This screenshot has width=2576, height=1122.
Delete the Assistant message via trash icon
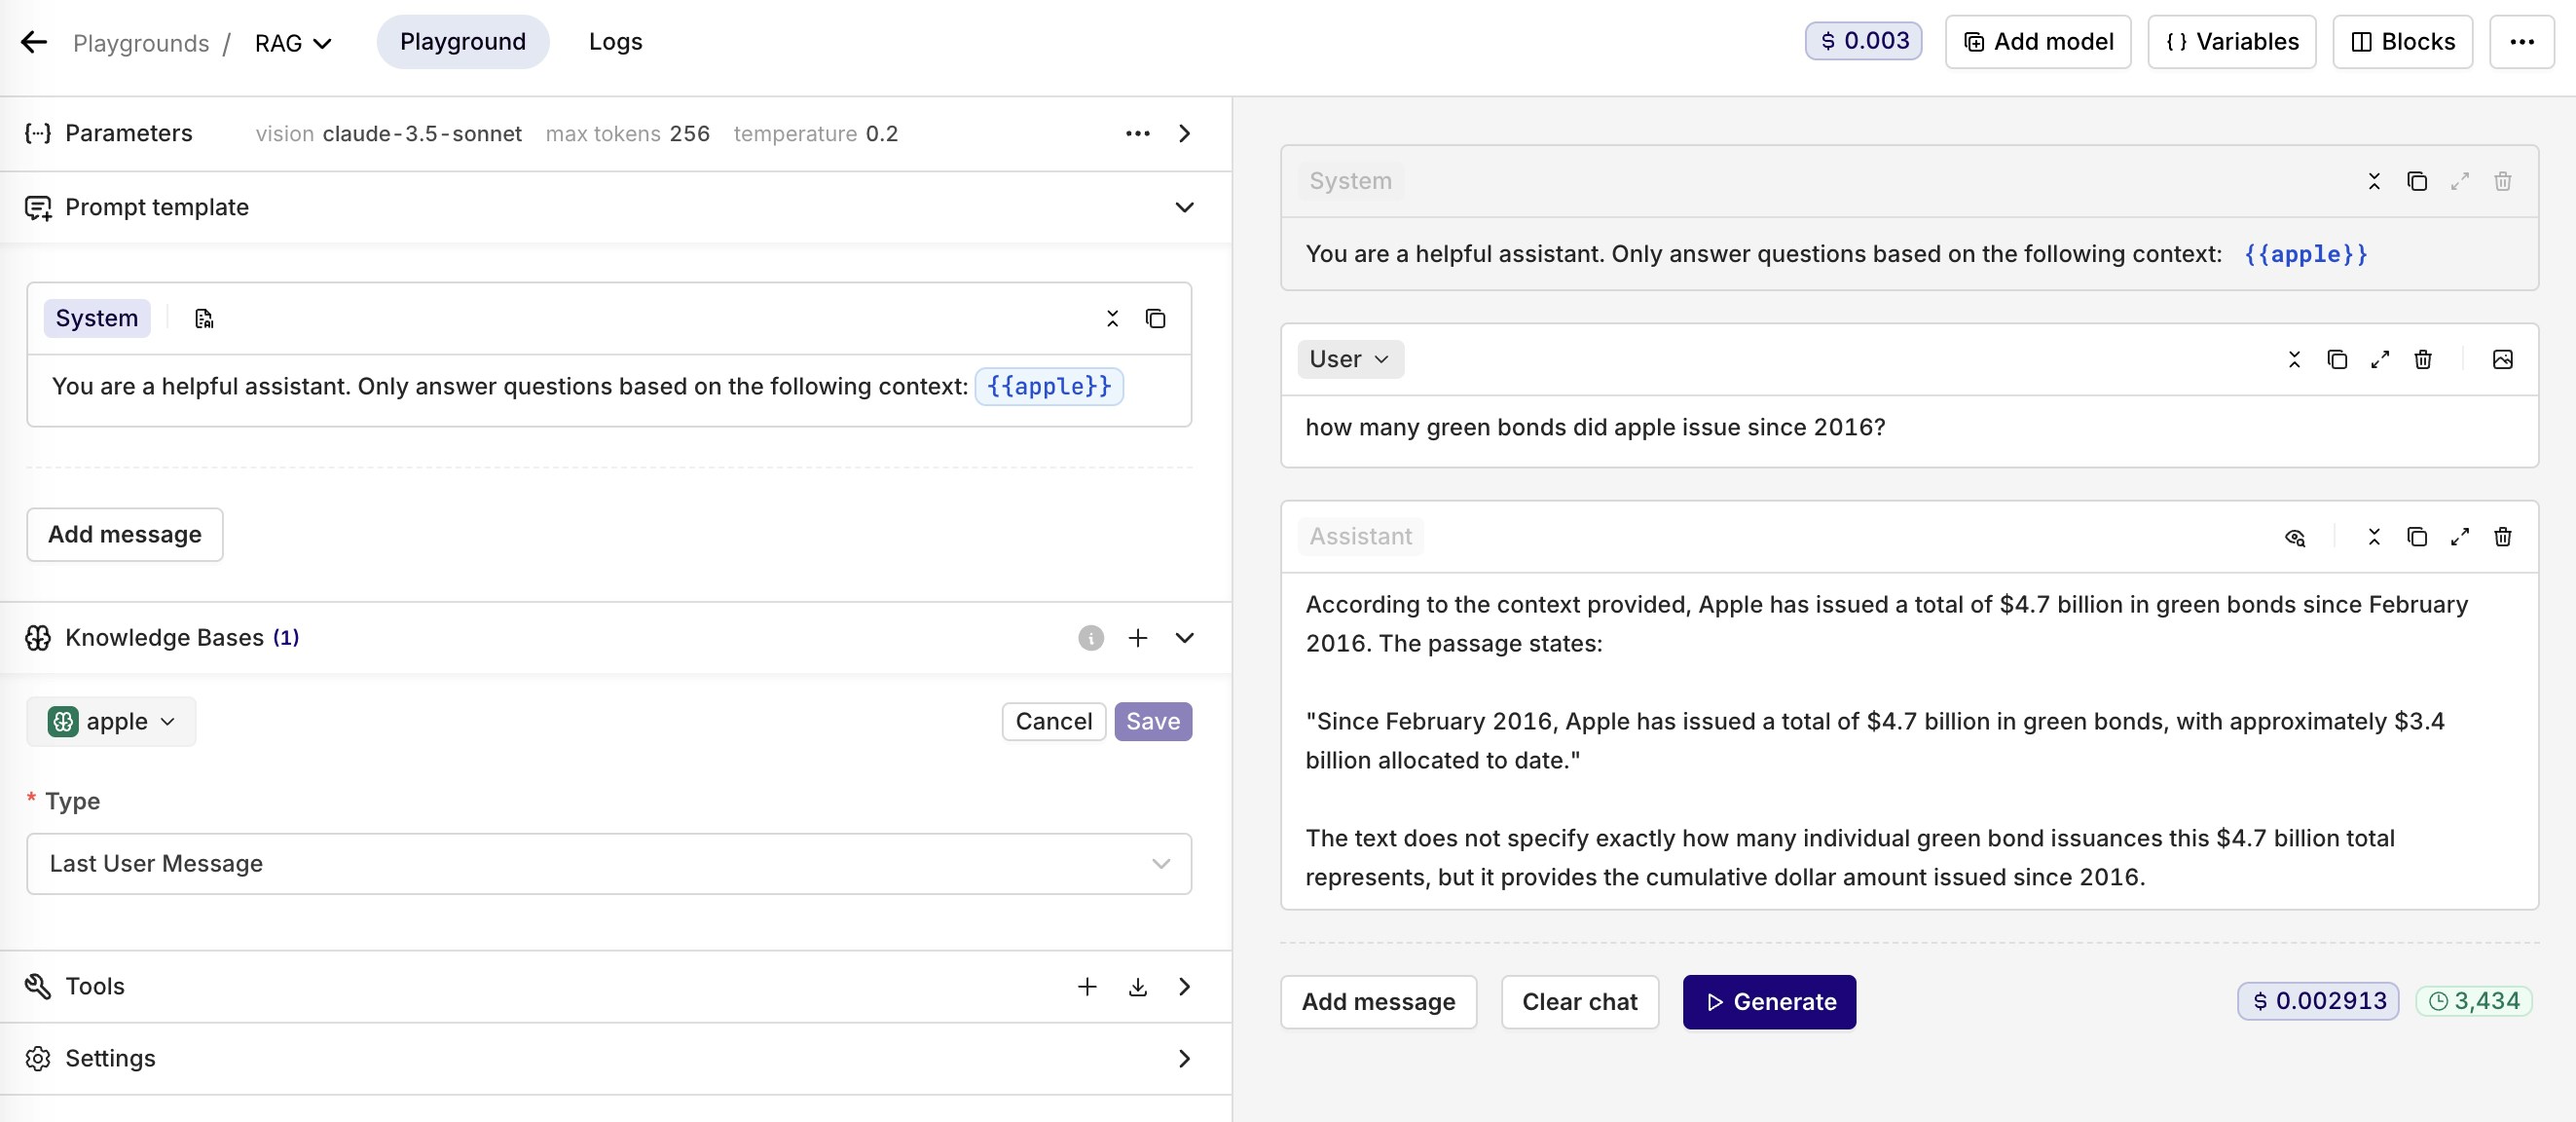2502,537
